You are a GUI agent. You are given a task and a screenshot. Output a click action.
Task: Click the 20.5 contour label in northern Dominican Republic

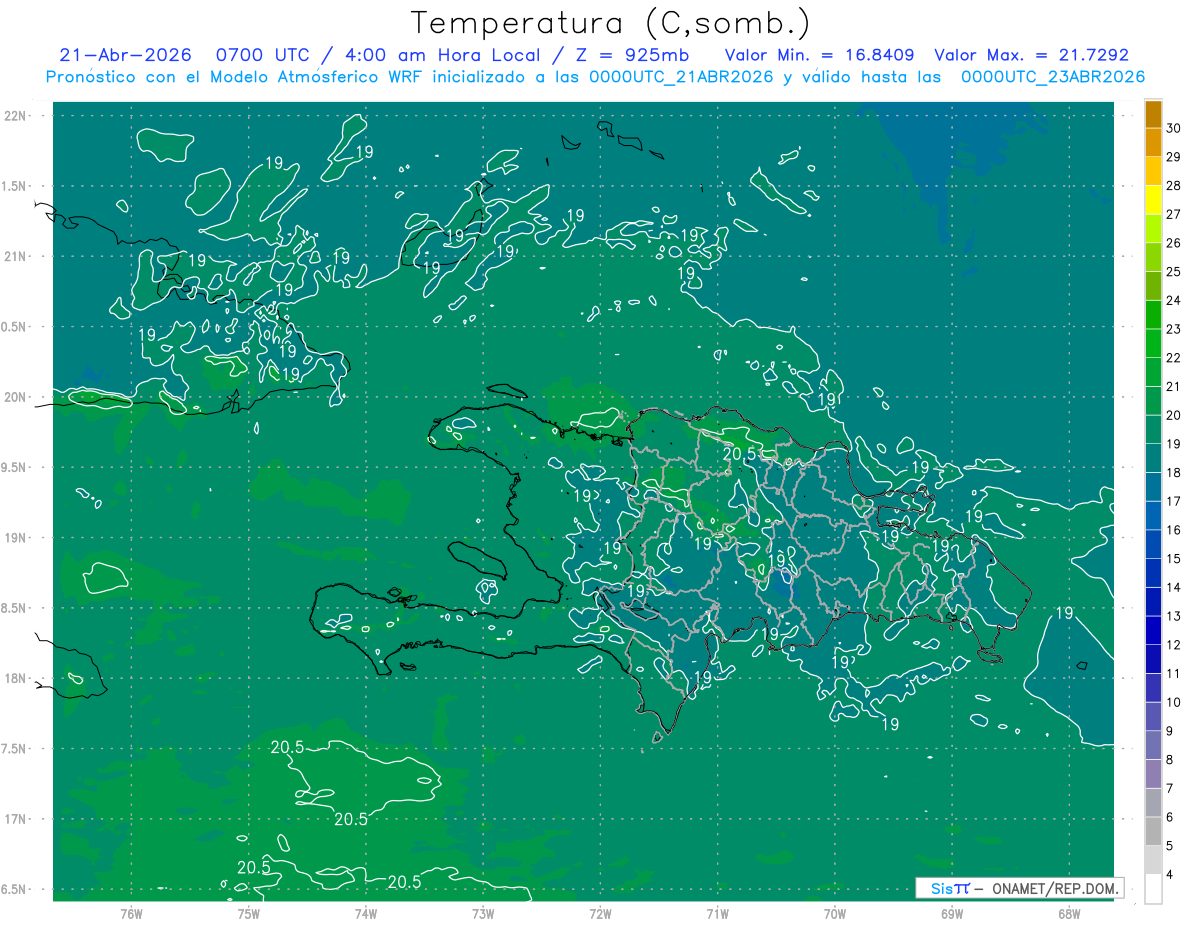738,453
